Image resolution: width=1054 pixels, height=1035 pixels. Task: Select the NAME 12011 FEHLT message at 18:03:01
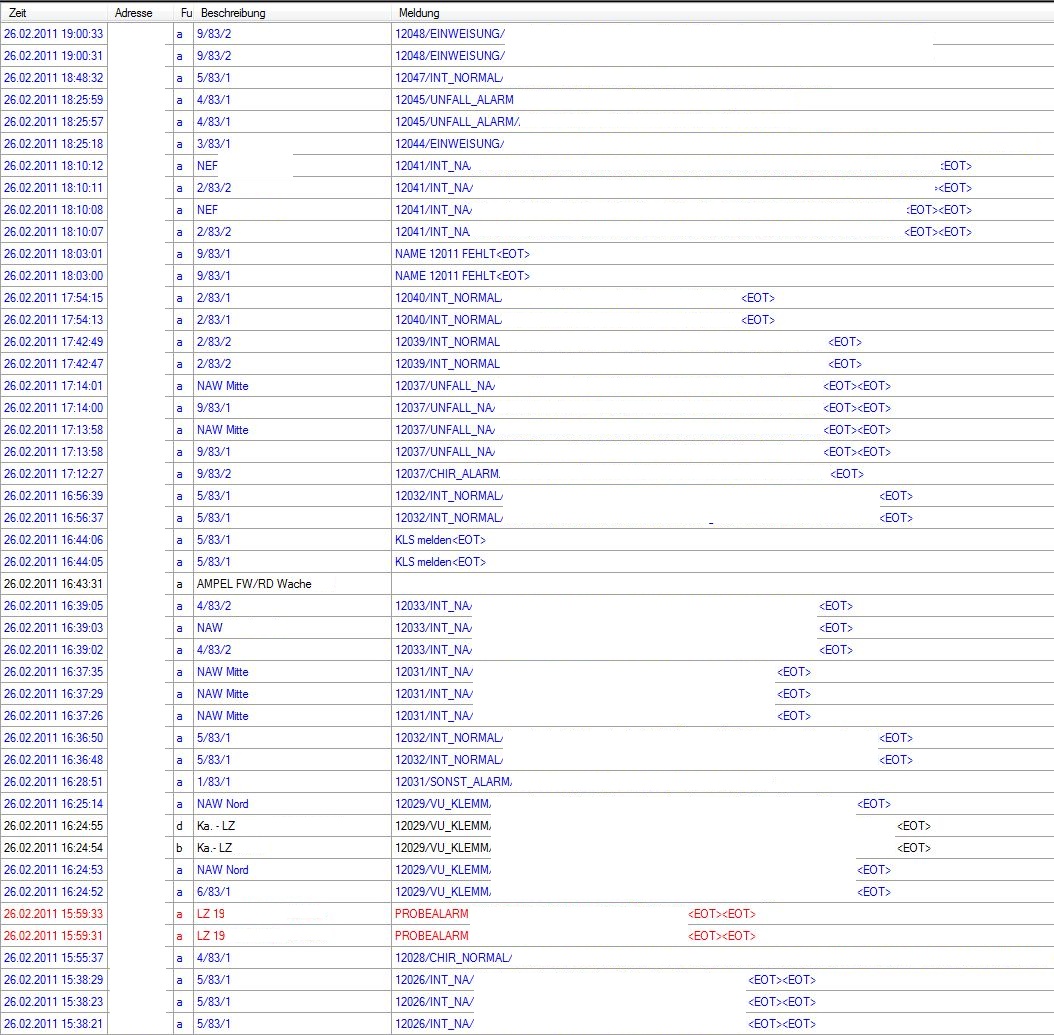pyautogui.click(x=462, y=254)
